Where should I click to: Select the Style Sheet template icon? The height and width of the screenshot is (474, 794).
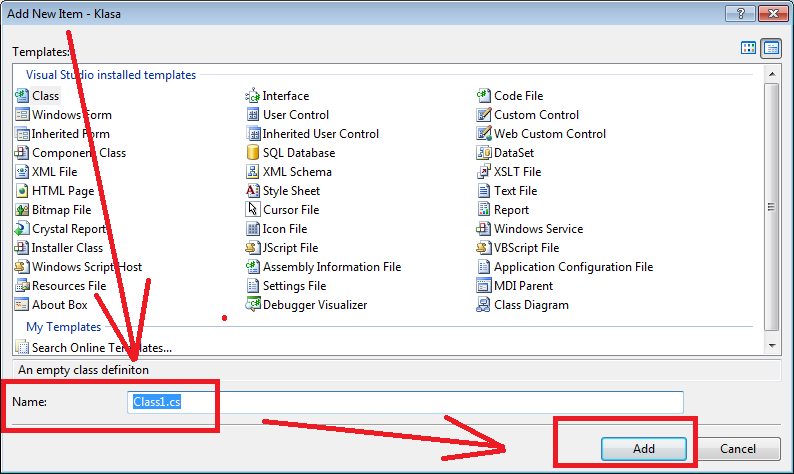253,191
